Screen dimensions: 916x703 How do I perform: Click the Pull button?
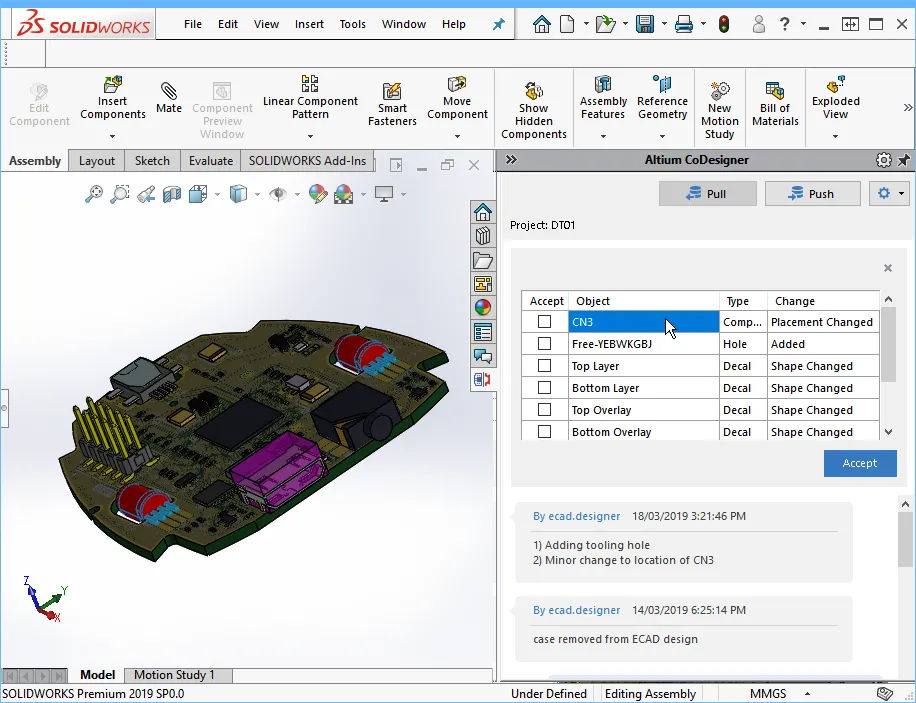click(707, 194)
